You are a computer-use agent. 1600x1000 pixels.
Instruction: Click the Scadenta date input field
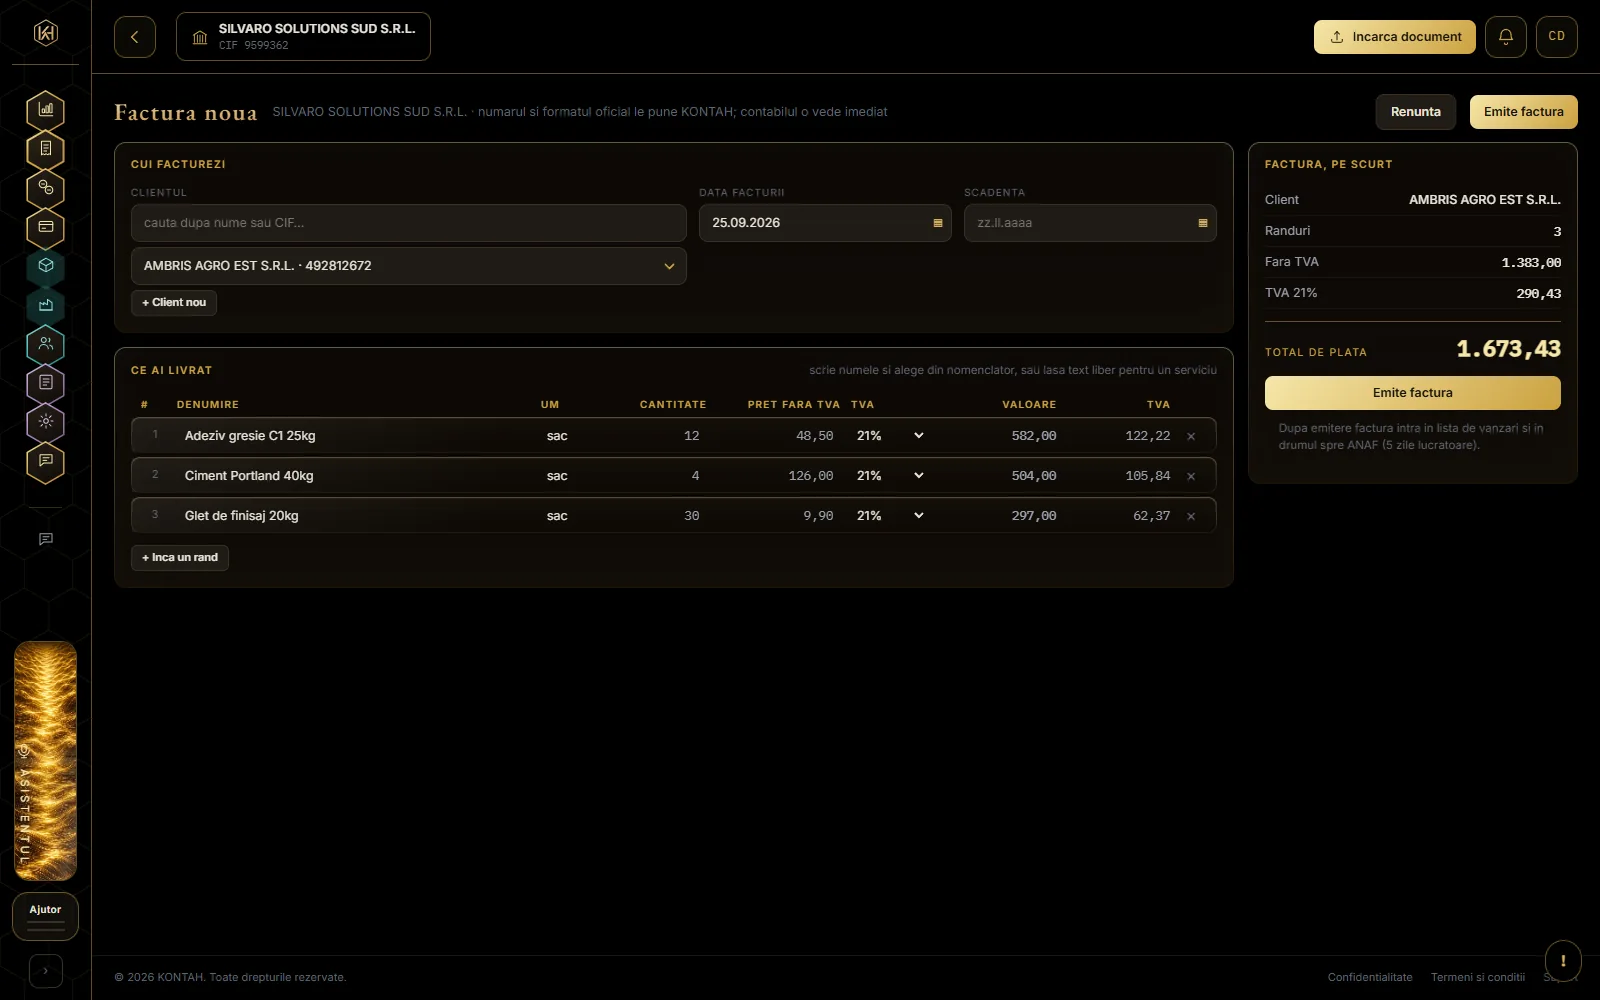pos(1090,223)
